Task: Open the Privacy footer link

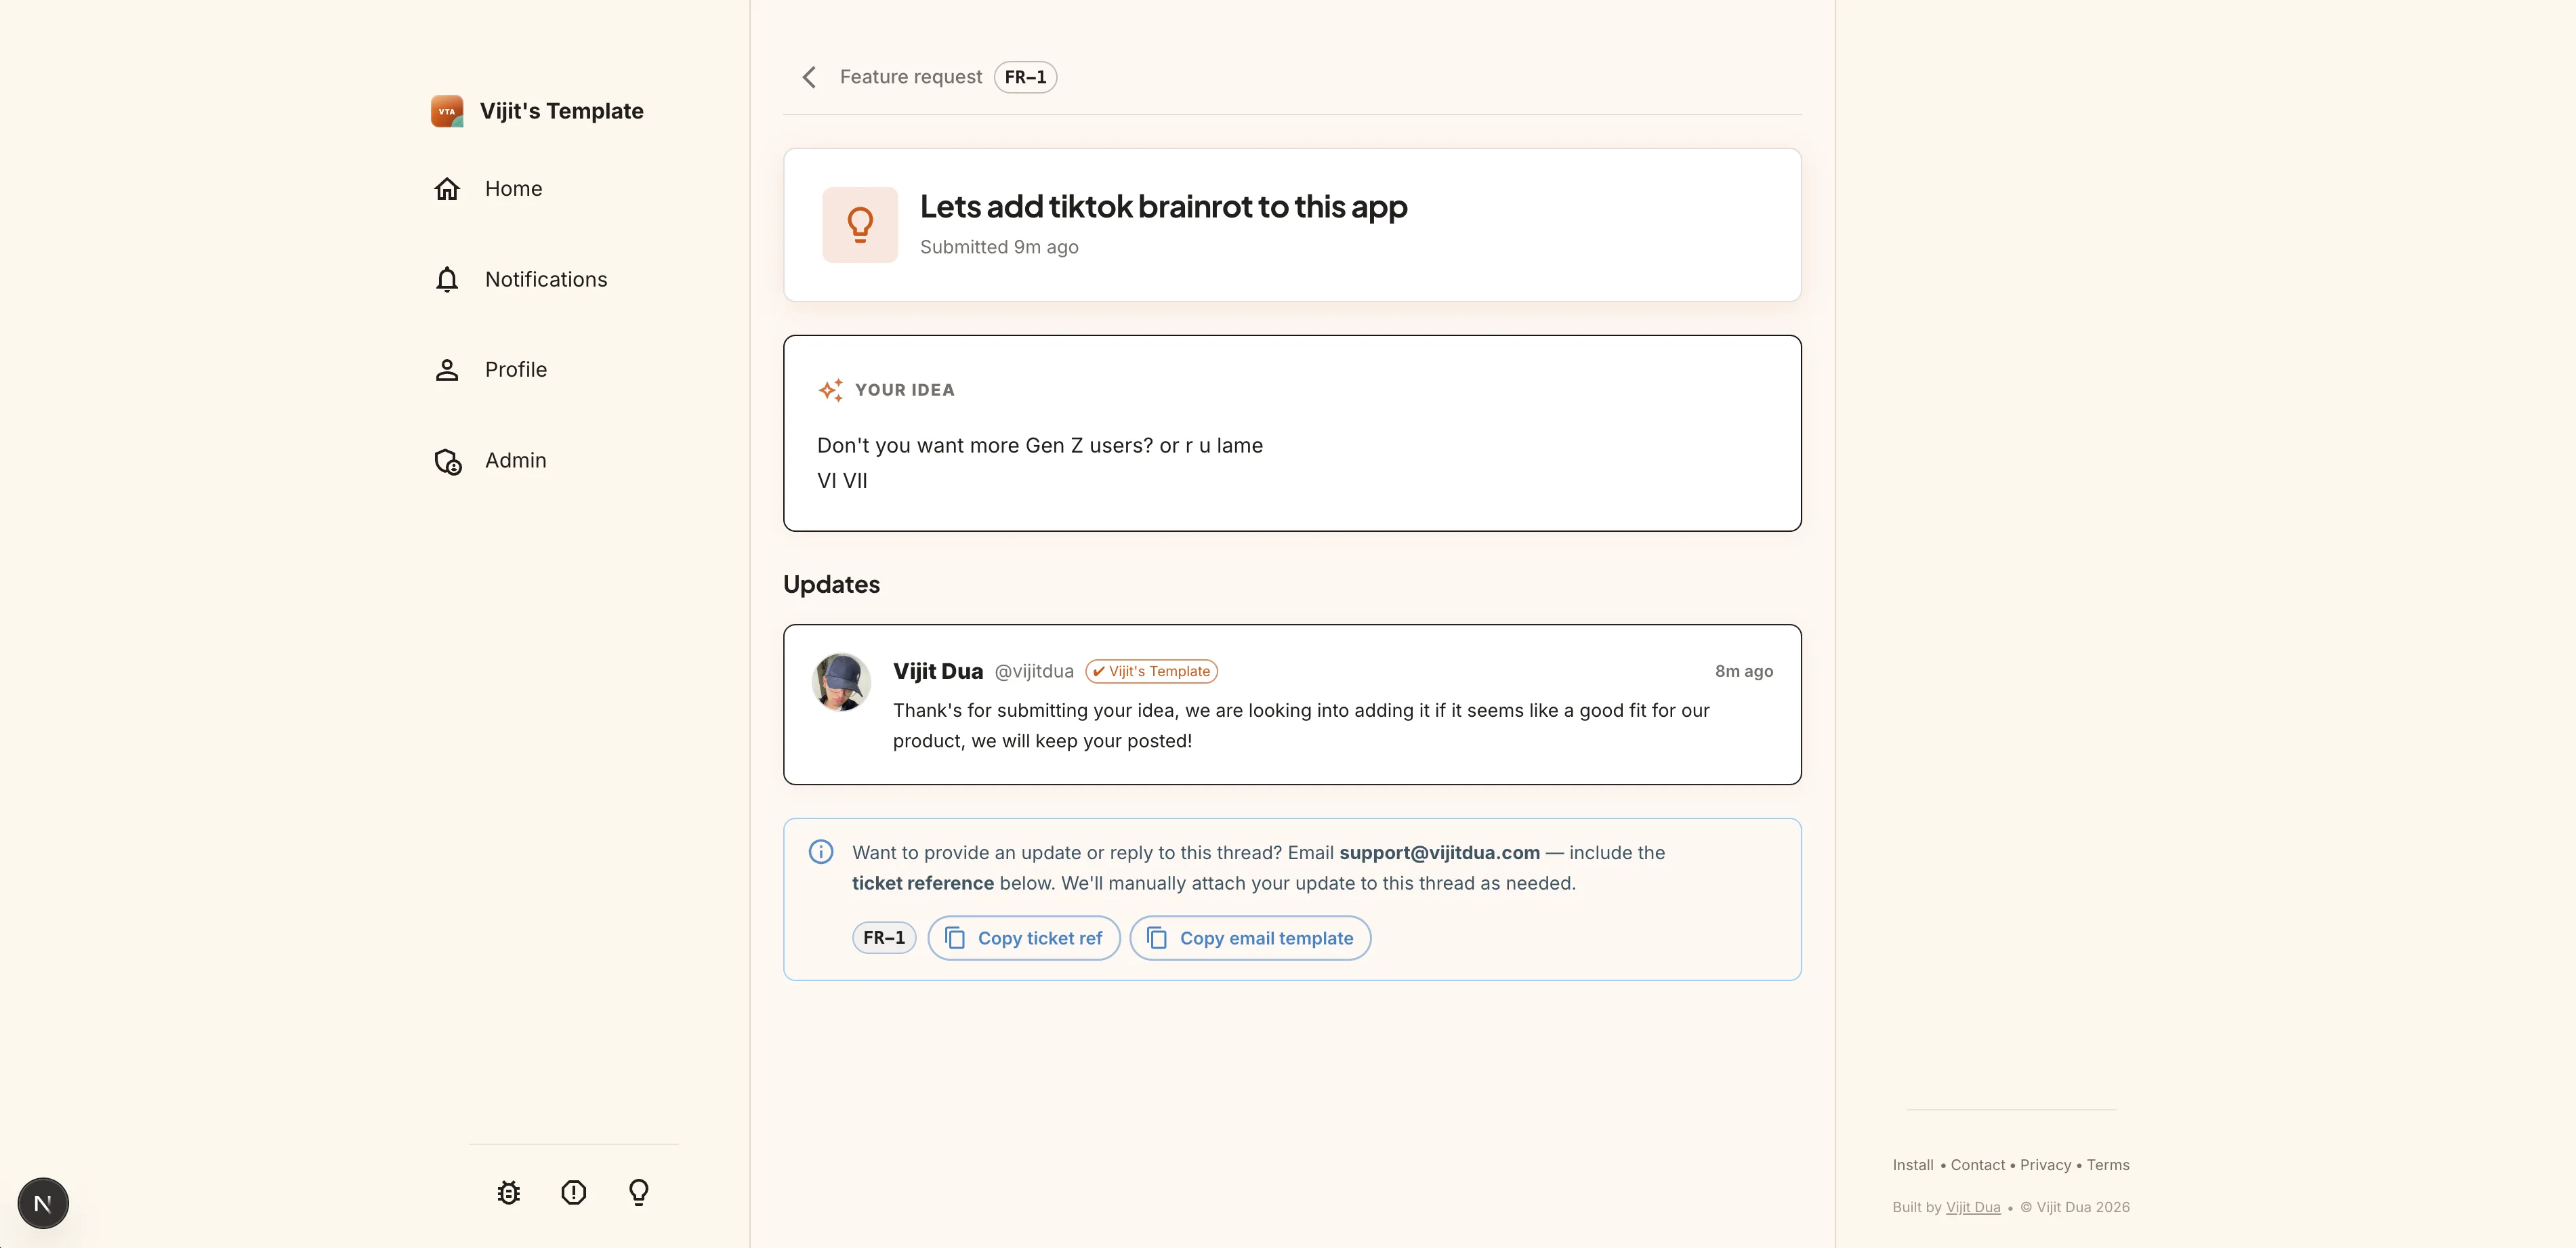Action: point(2045,1165)
